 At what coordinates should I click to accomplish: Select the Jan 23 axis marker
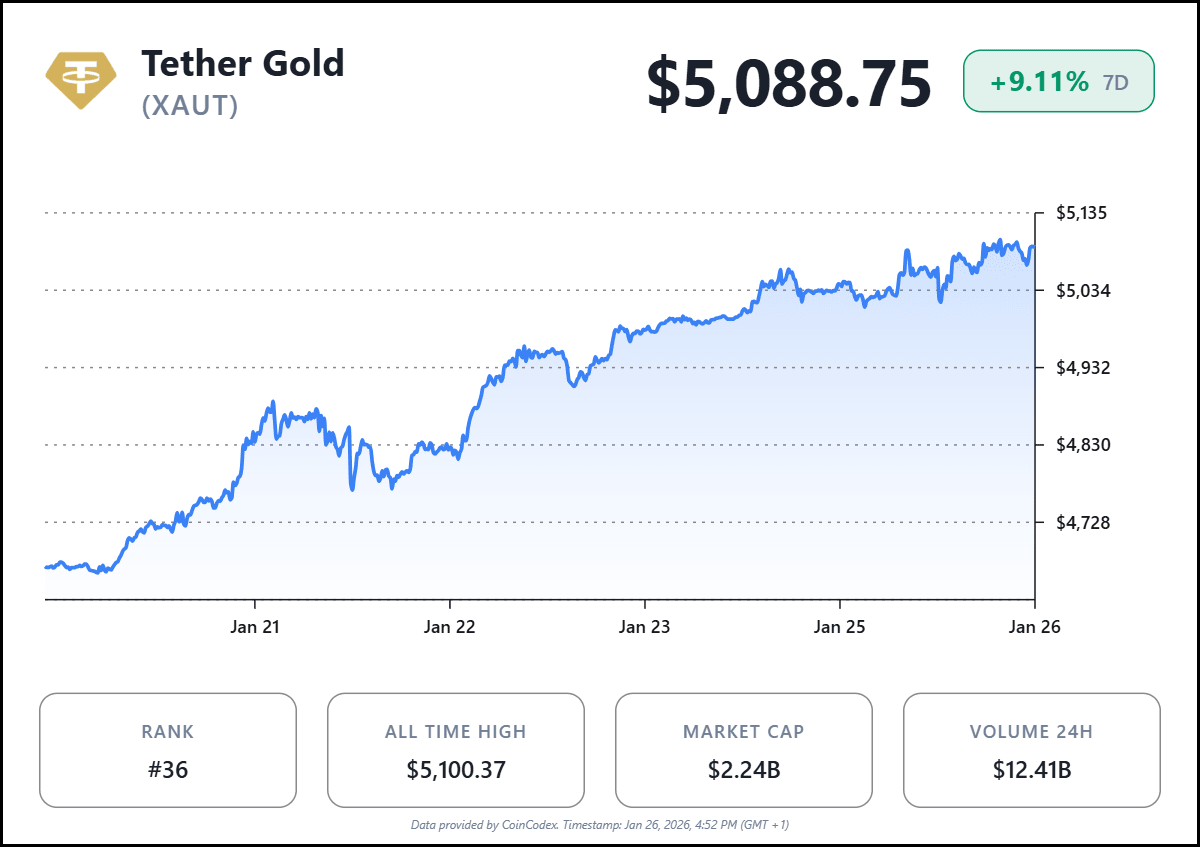[645, 627]
